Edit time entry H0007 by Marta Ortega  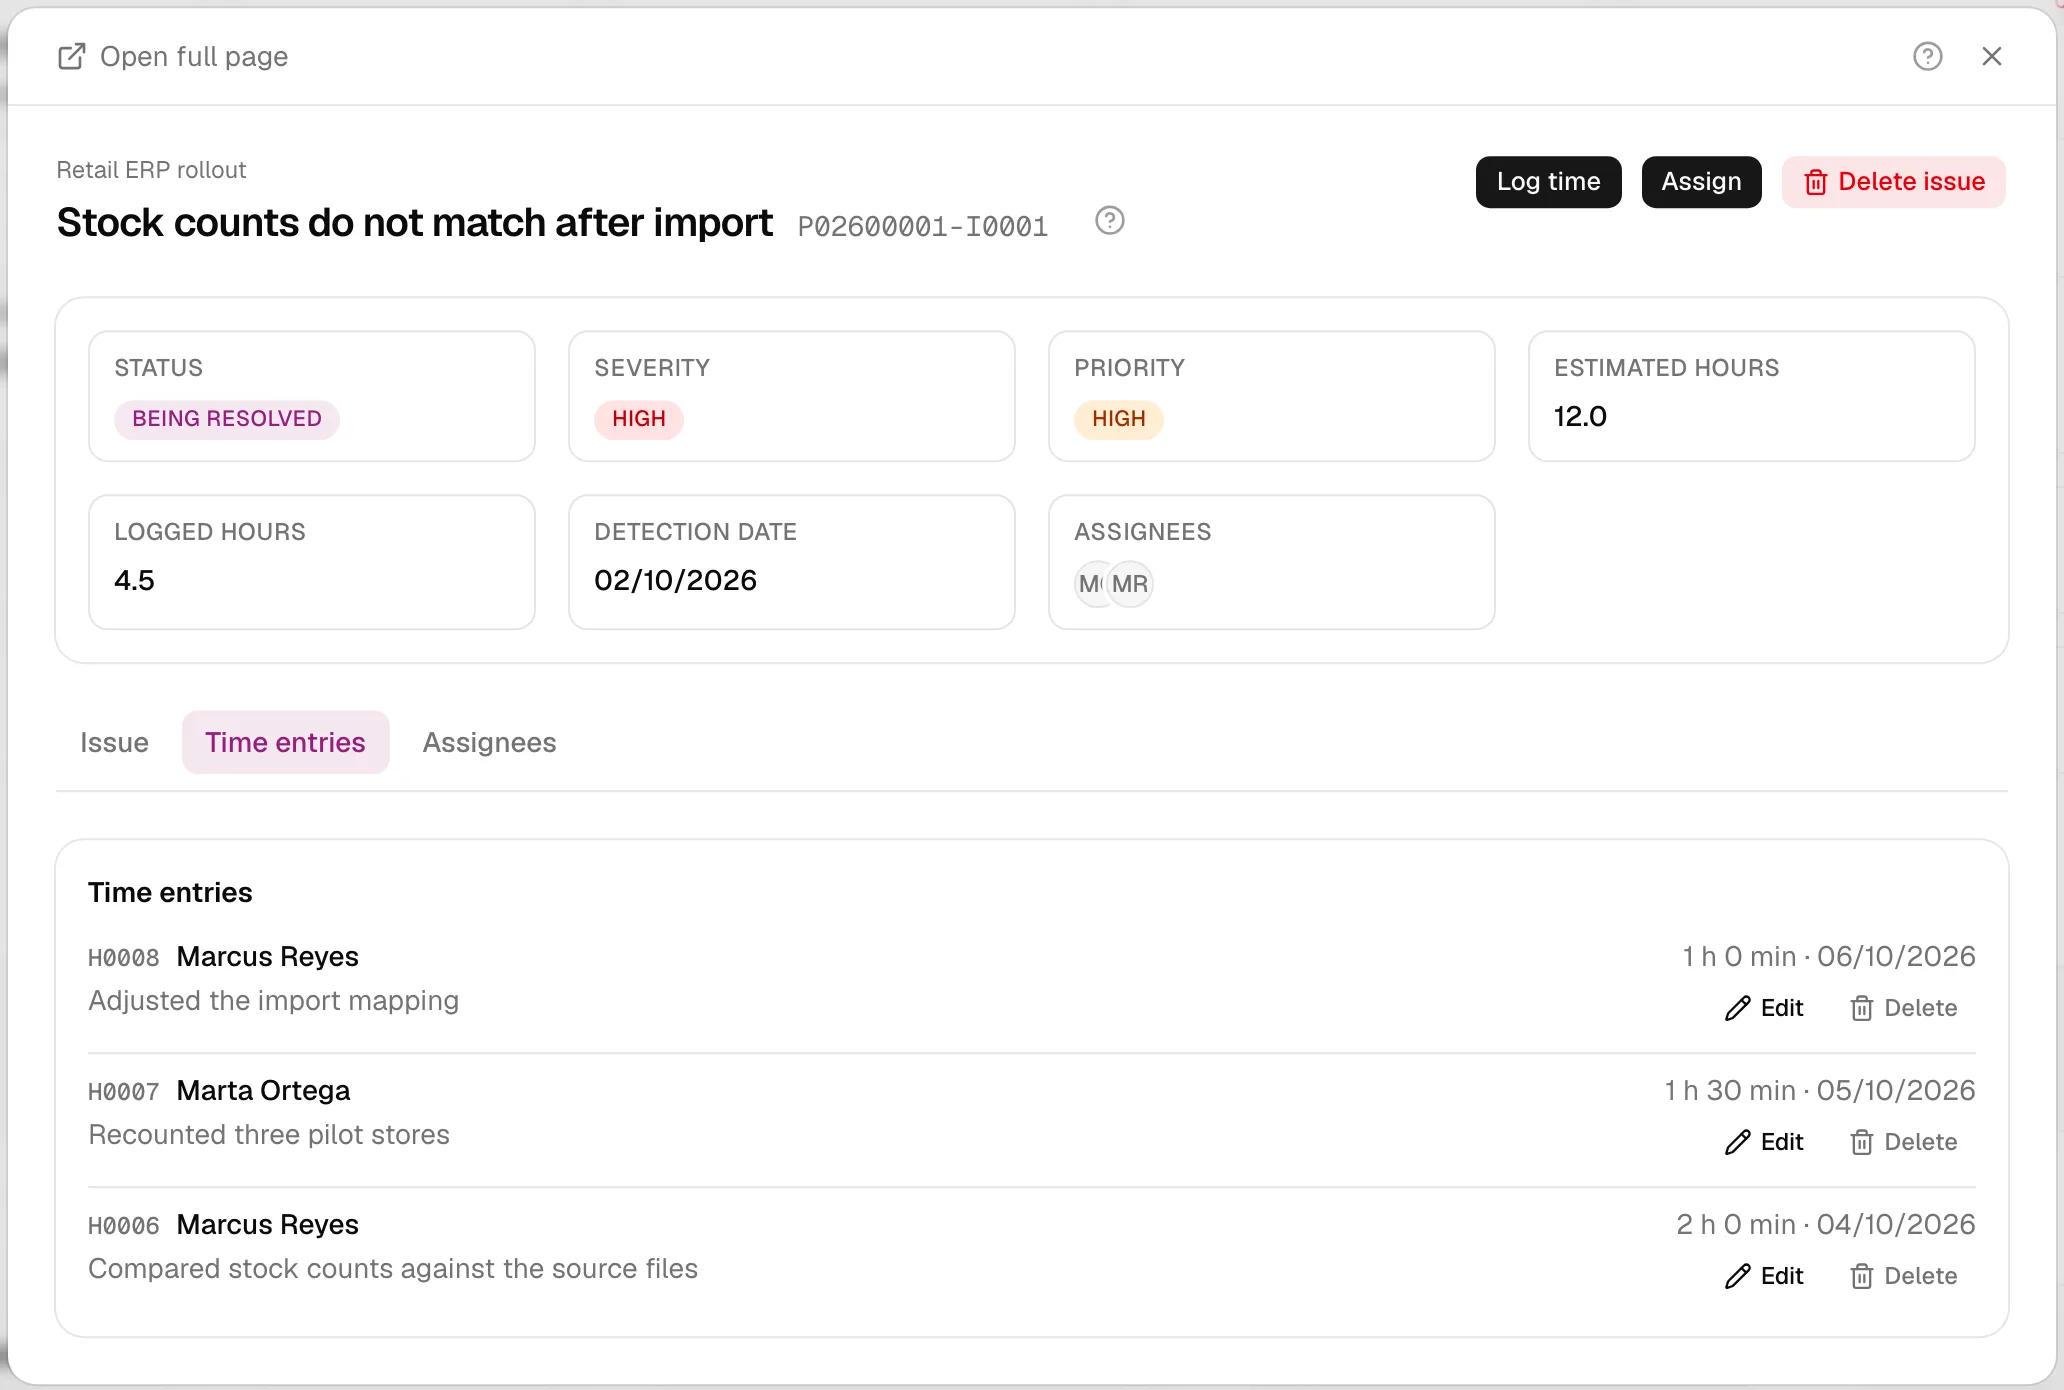coord(1764,1142)
